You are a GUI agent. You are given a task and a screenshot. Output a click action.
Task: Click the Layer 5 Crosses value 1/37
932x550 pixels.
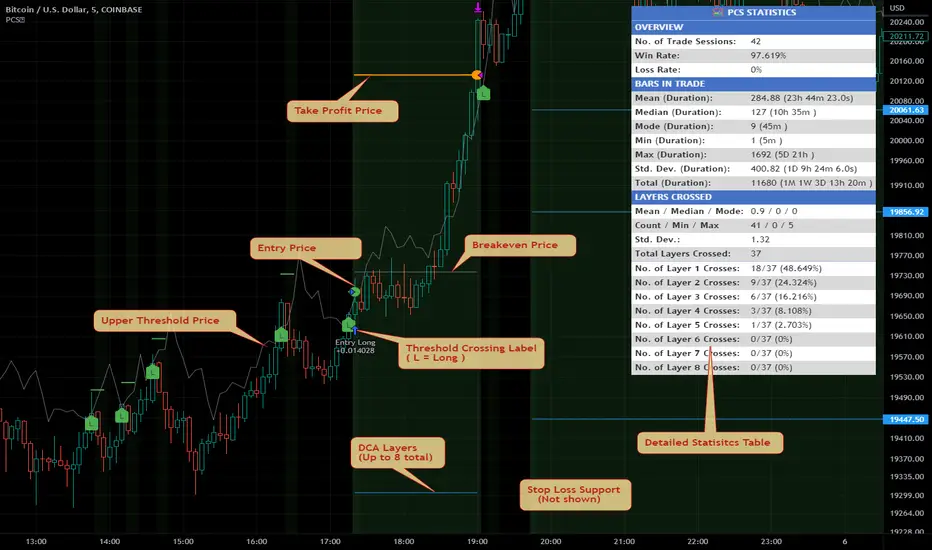point(781,325)
